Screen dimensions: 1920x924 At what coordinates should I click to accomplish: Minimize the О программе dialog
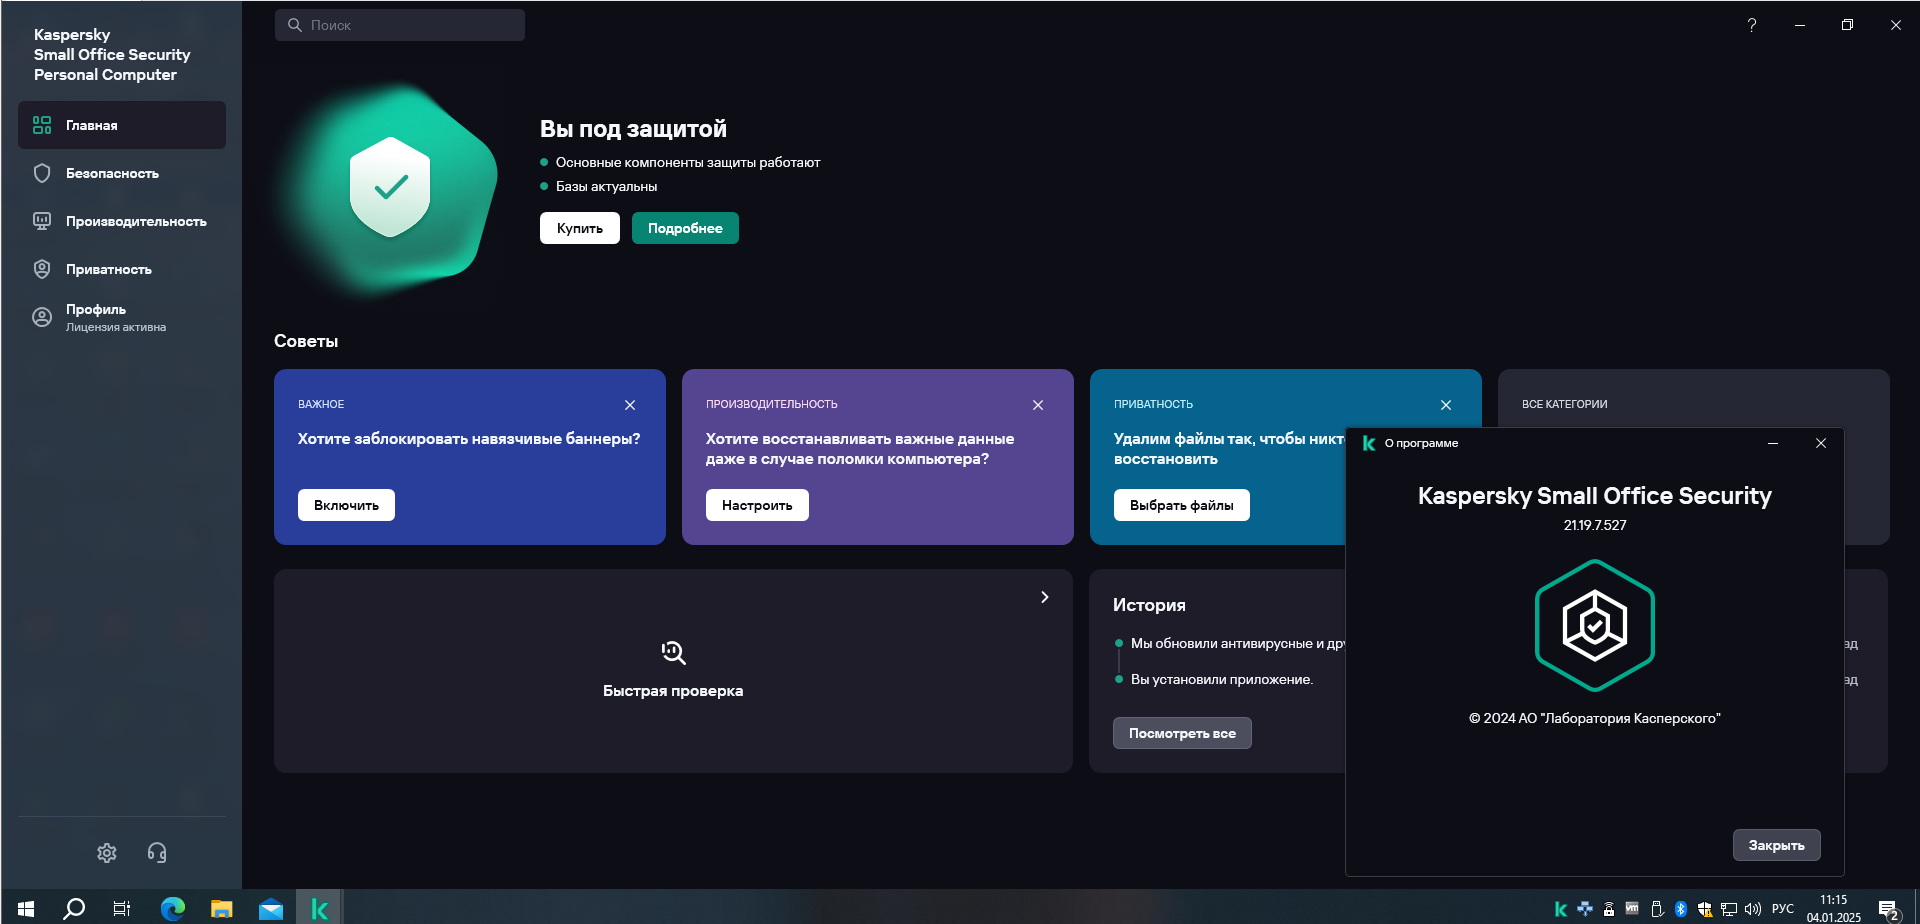(x=1773, y=443)
